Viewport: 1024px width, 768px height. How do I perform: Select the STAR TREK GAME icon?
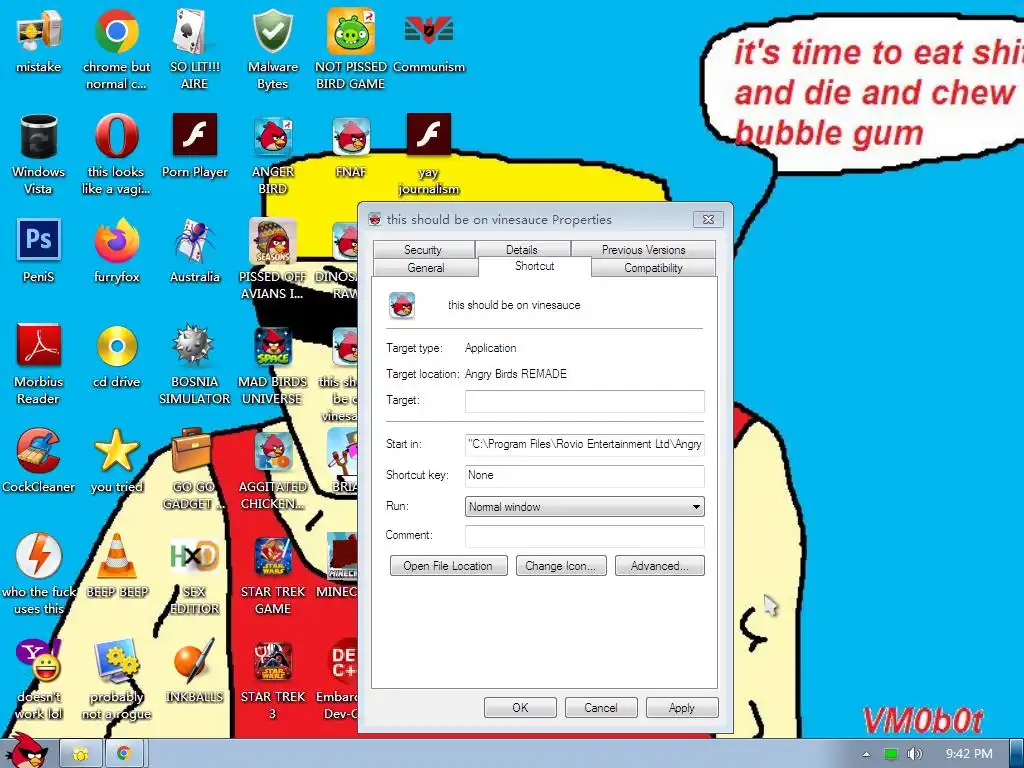[x=272, y=575]
